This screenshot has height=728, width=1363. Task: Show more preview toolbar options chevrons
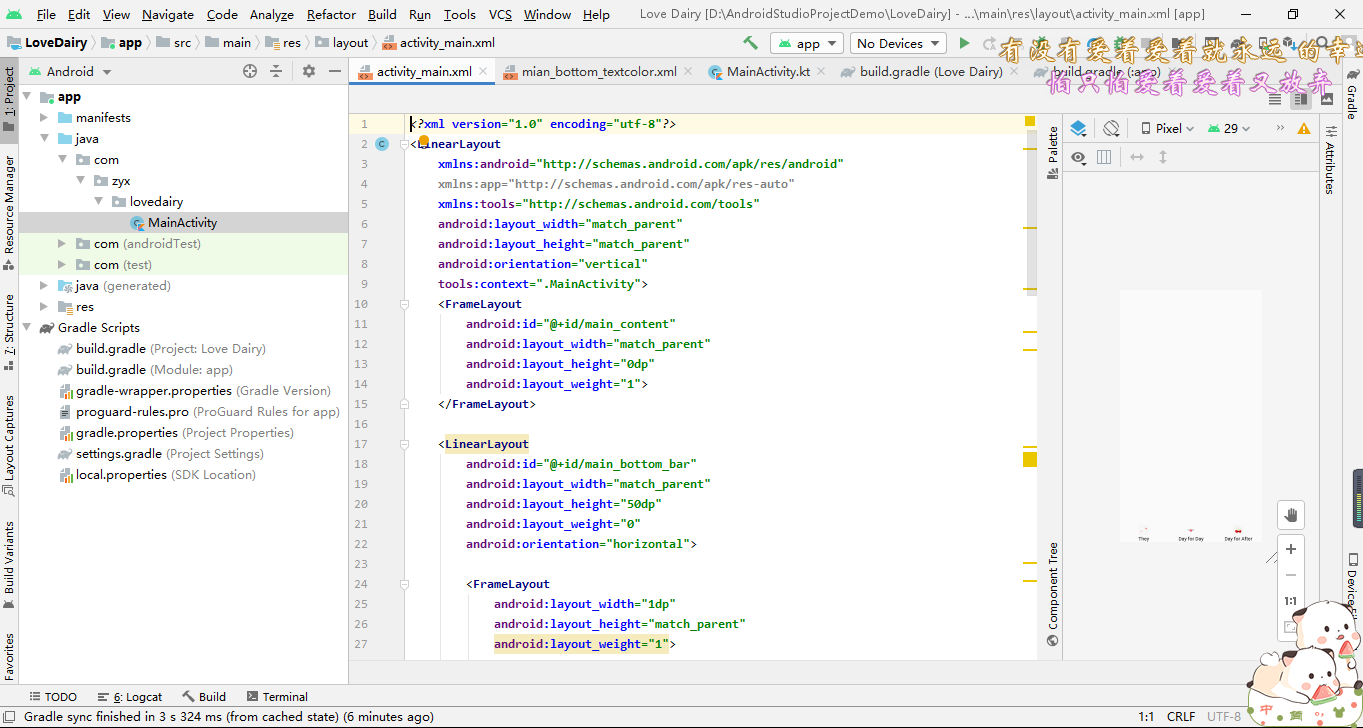point(1279,128)
